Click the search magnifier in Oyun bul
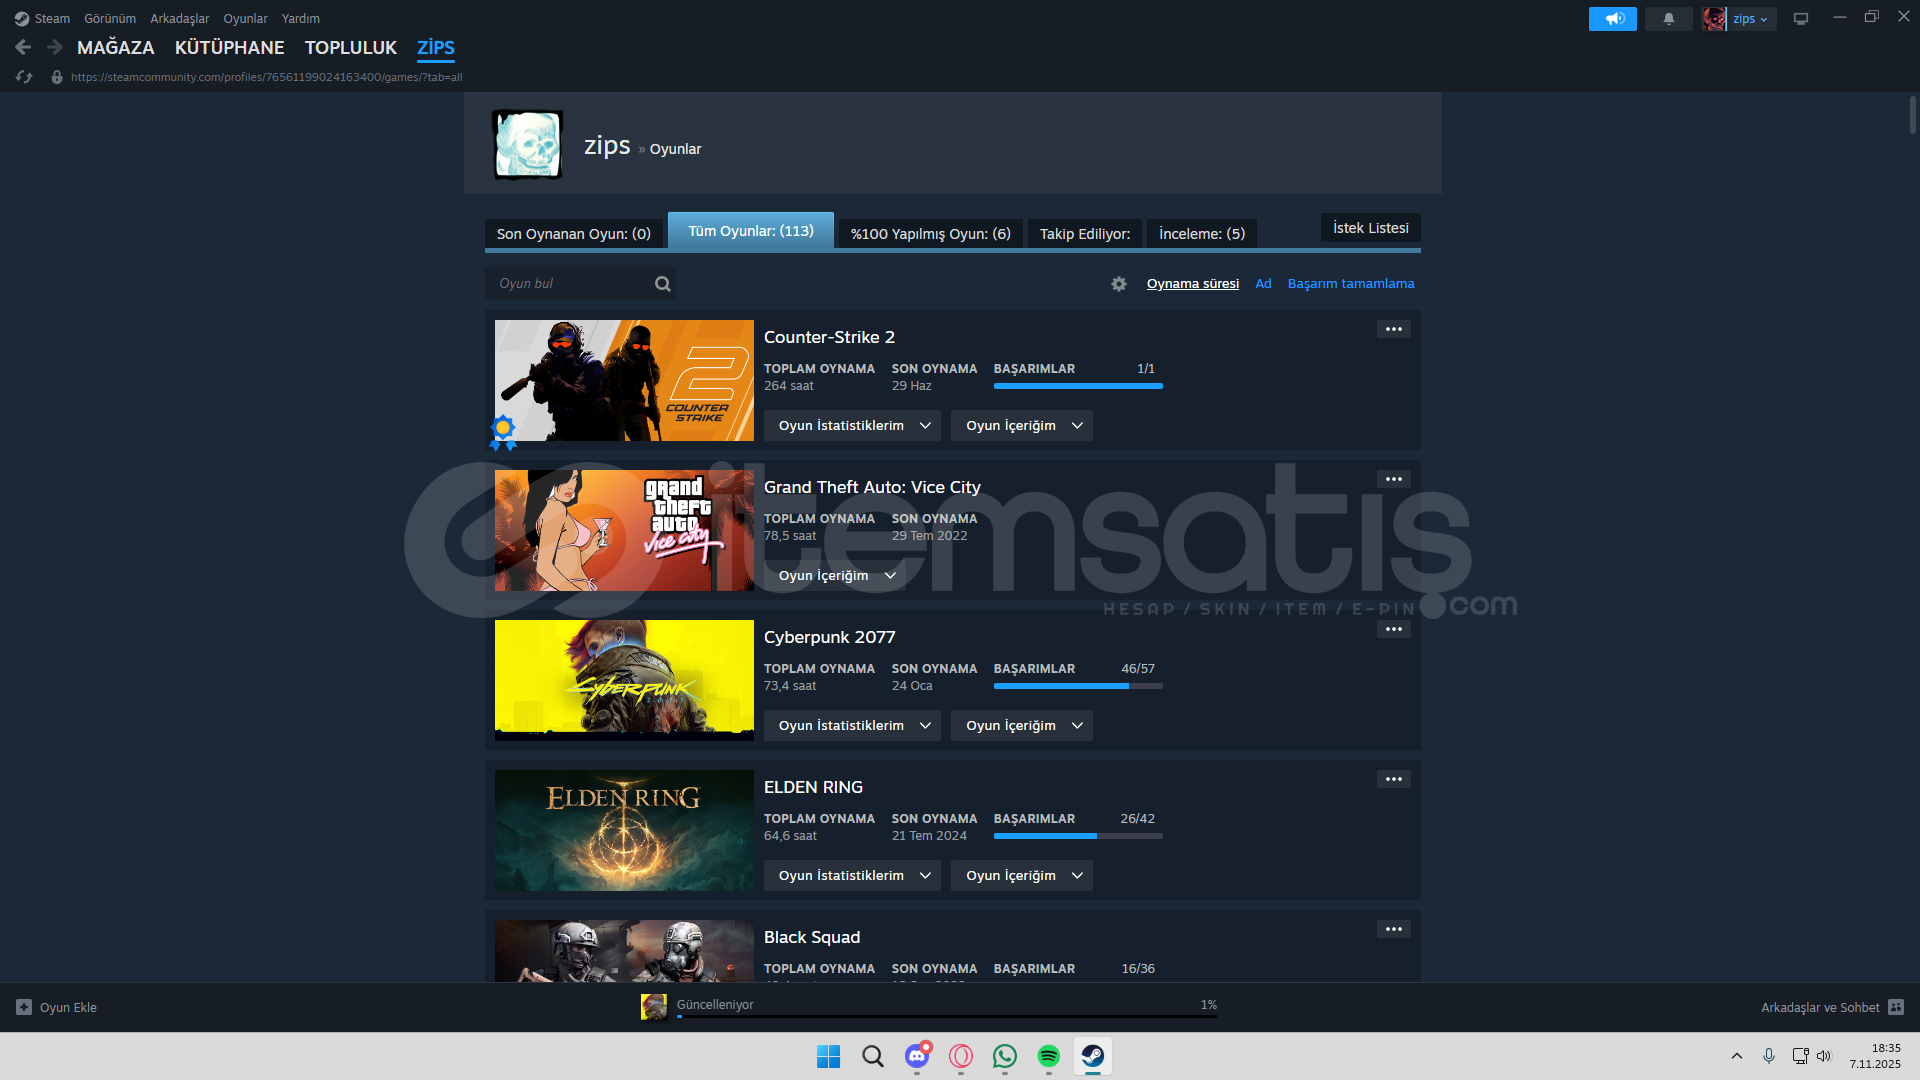The width and height of the screenshot is (1920, 1080). [662, 284]
